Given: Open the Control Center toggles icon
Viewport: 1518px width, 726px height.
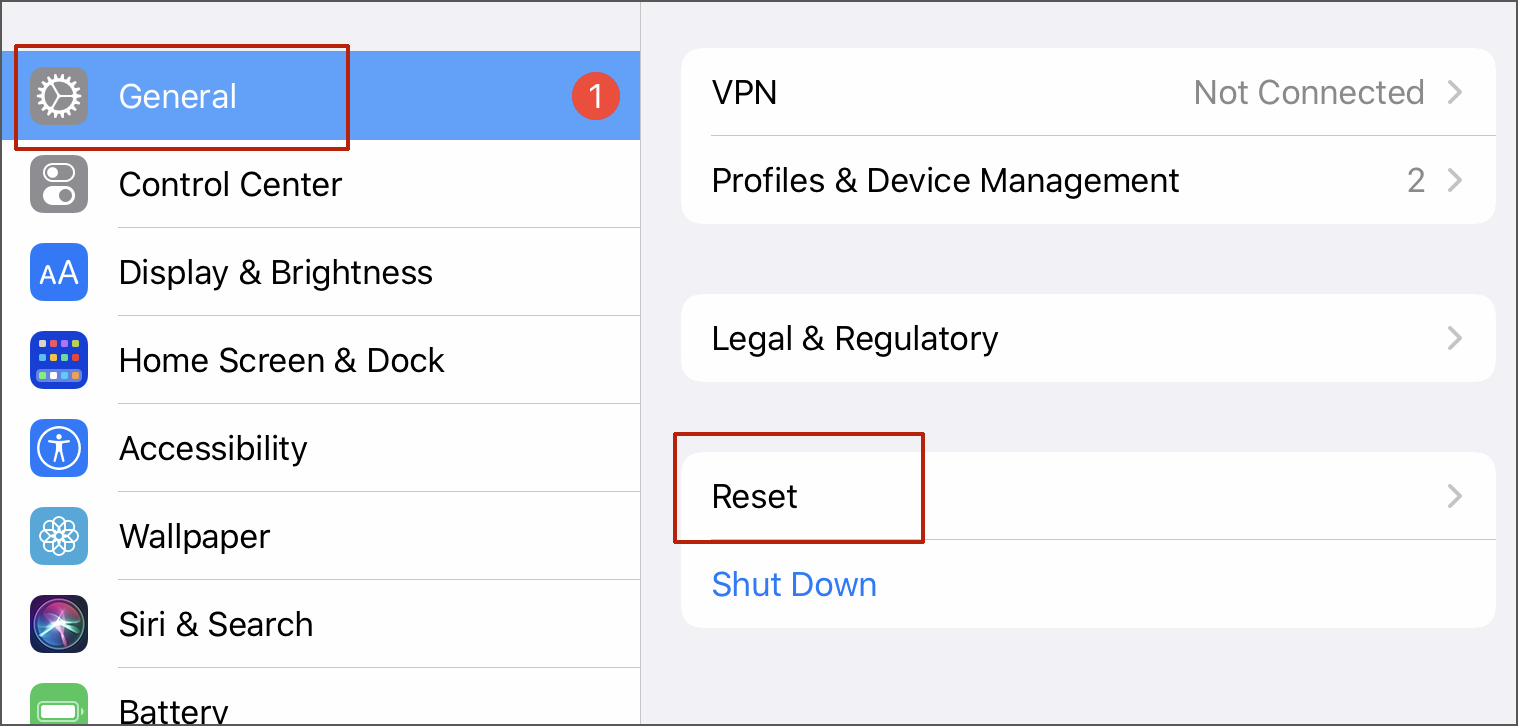Looking at the screenshot, I should (59, 184).
